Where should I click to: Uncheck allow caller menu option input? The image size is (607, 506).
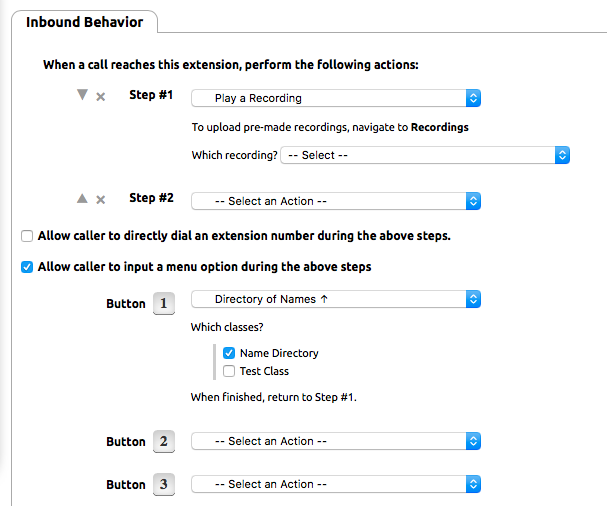point(27,267)
